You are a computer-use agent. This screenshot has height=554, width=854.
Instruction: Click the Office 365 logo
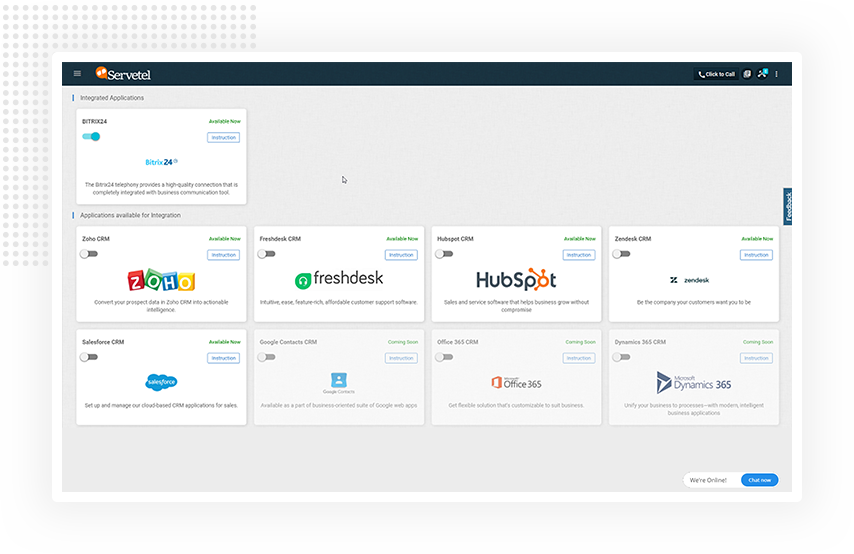pos(516,383)
